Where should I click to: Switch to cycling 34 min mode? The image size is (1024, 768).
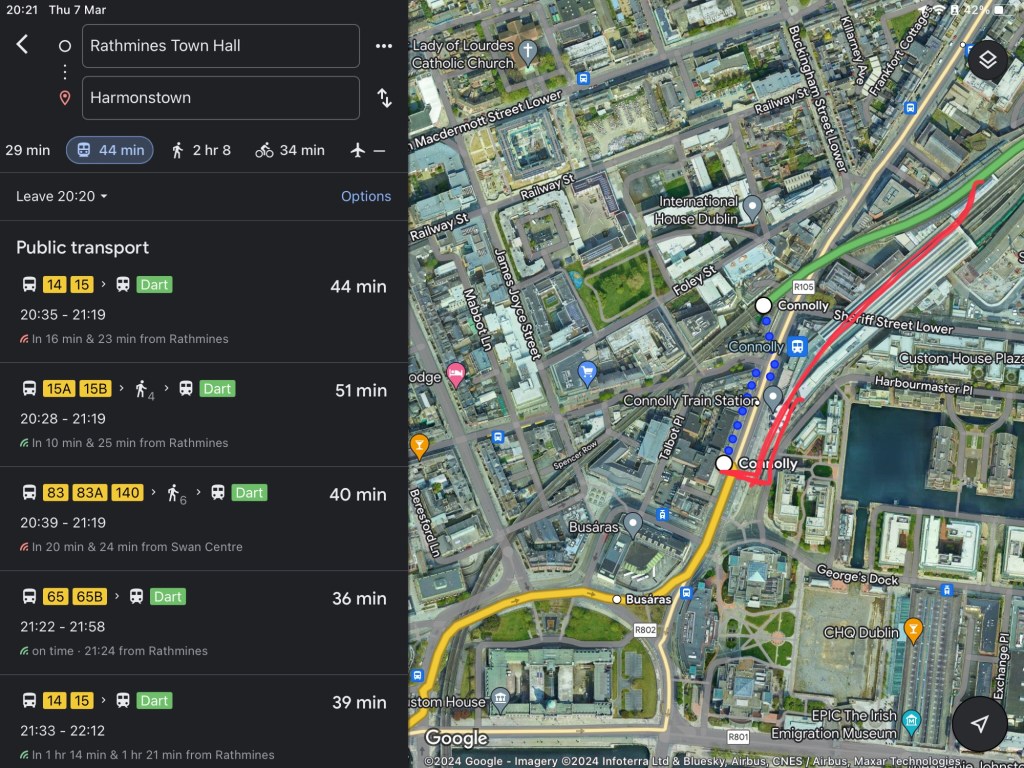[x=290, y=150]
